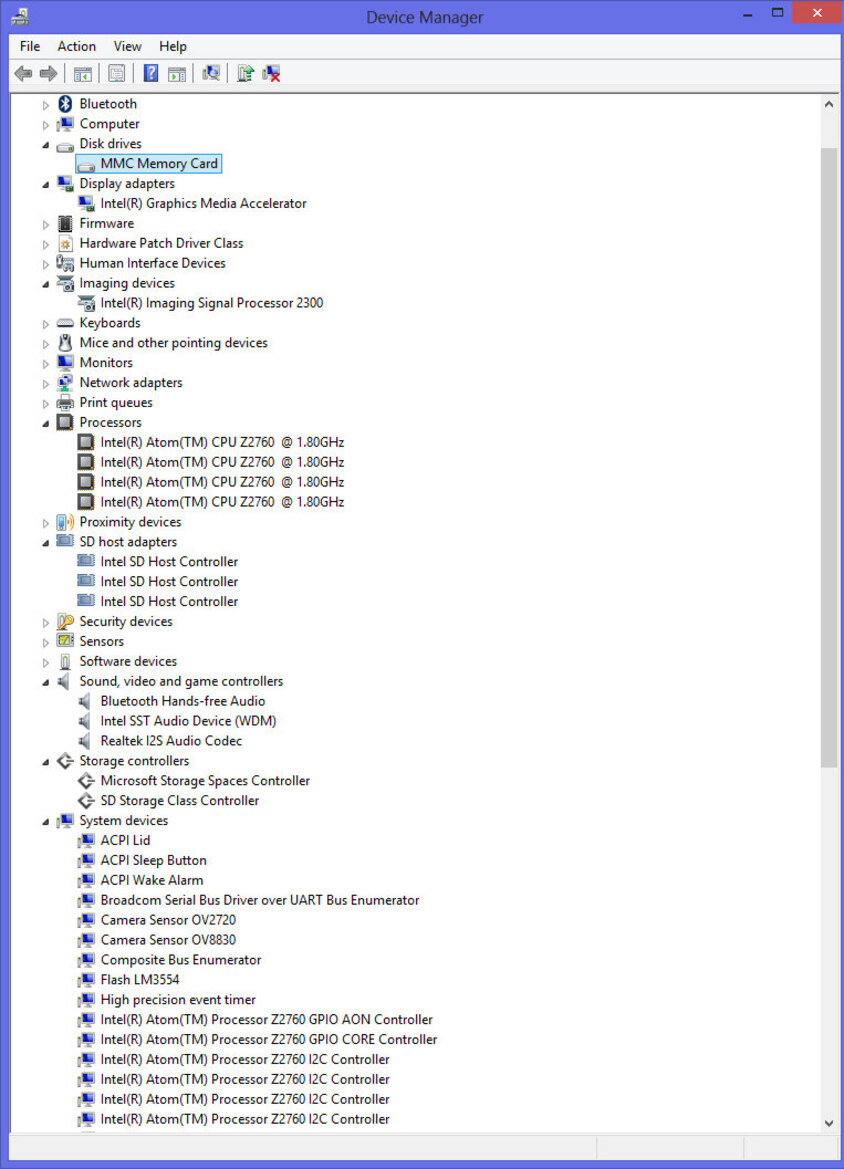This screenshot has height=1169, width=844.
Task: Collapse the System devices node
Action: pyautogui.click(x=45, y=822)
